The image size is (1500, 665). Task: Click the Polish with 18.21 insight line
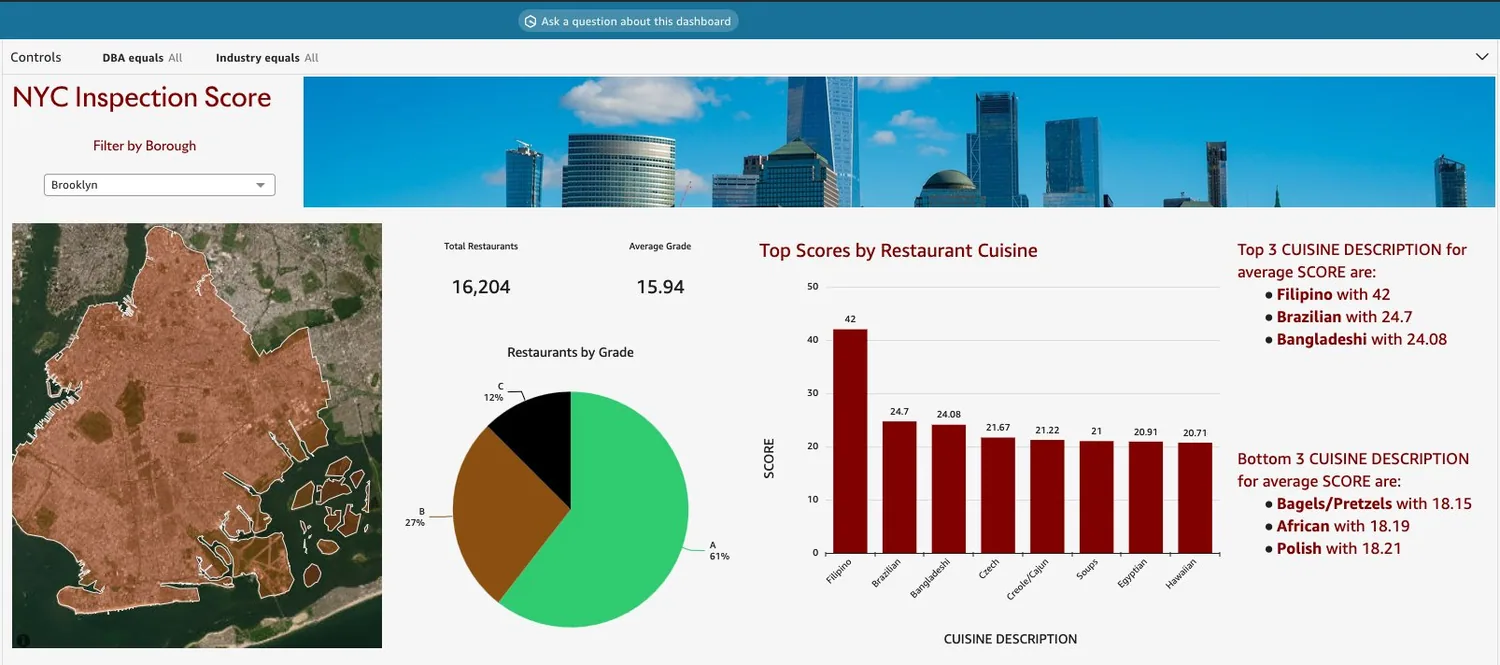pyautogui.click(x=1339, y=549)
